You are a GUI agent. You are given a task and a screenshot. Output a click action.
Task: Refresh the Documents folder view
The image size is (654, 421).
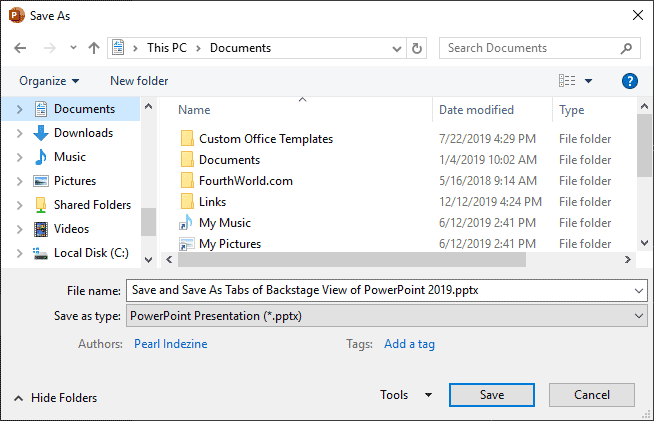tap(417, 48)
